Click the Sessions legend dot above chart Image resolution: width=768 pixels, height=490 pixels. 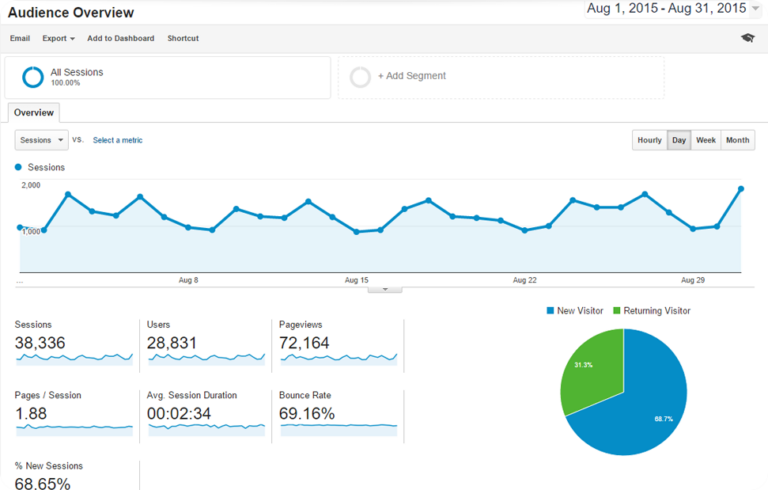tap(19, 167)
